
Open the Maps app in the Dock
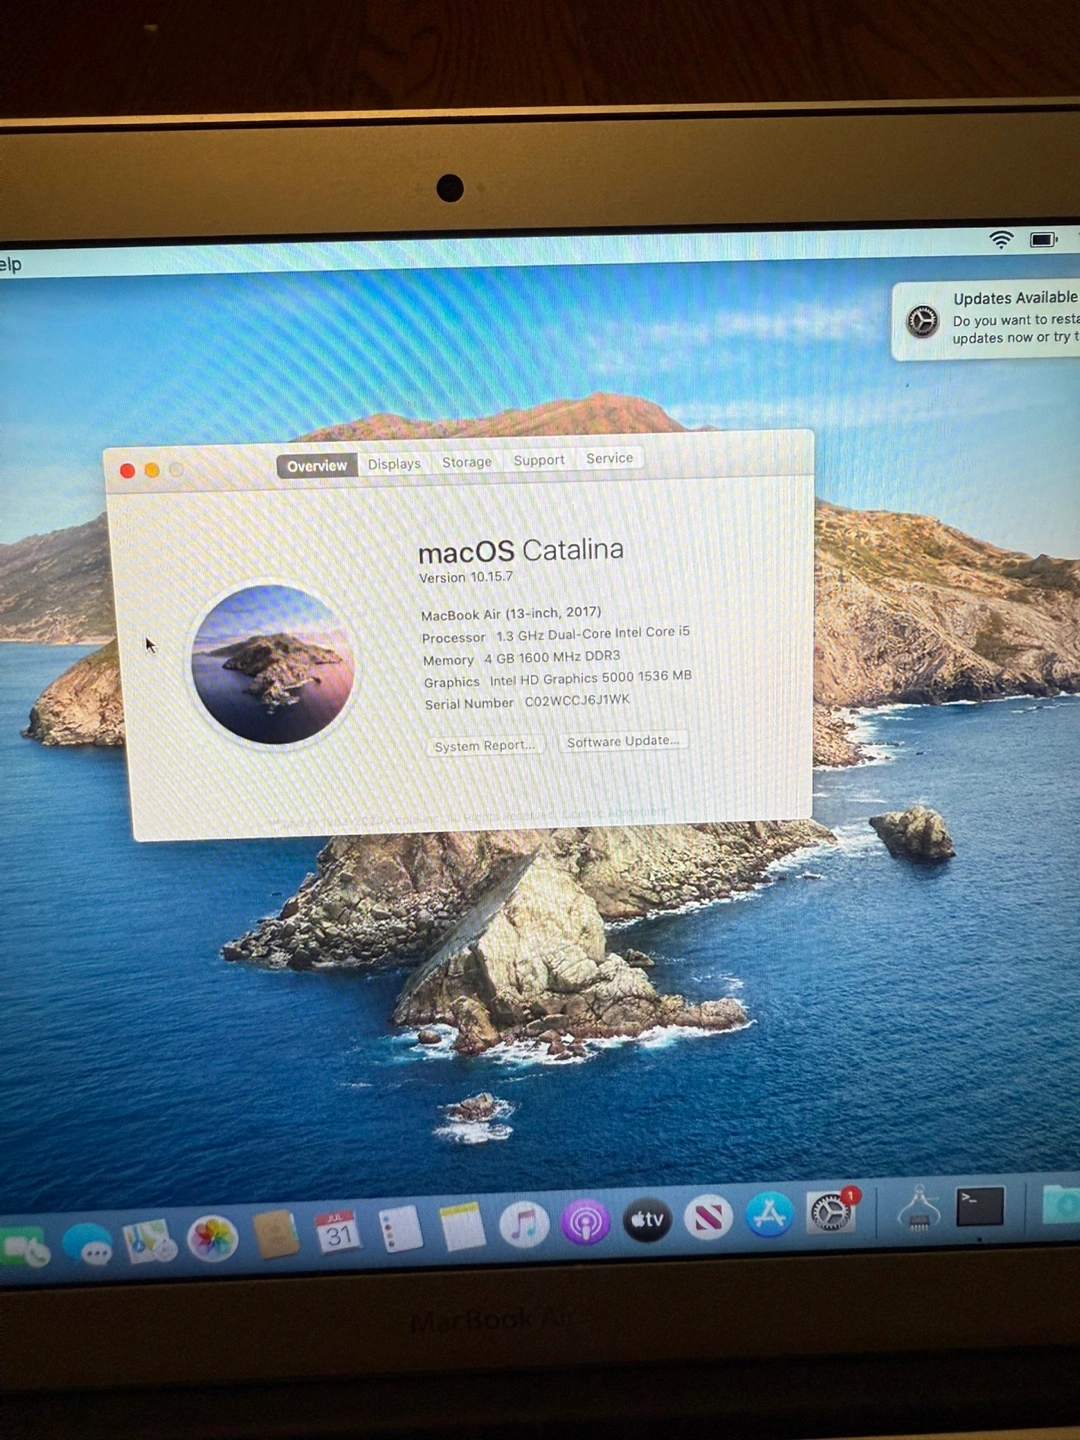150,1242
